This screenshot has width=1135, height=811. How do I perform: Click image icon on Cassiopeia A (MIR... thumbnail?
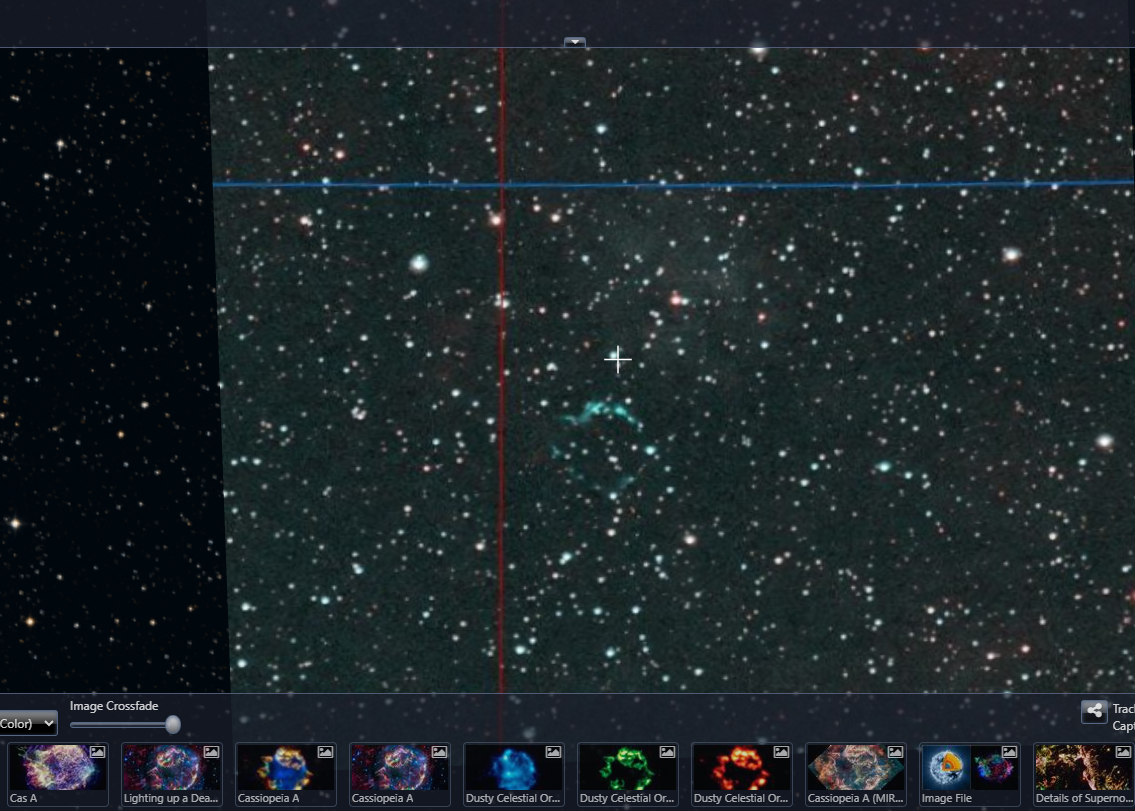click(895, 752)
